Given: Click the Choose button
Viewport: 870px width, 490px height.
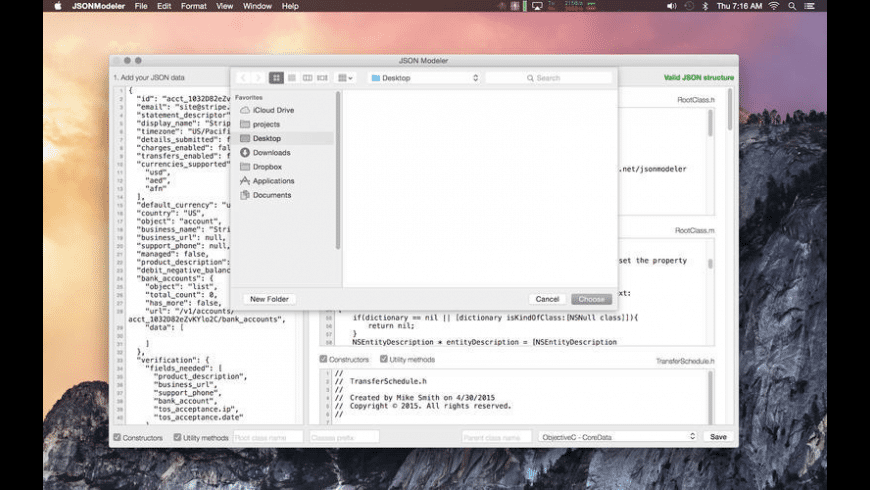Looking at the screenshot, I should pyautogui.click(x=591, y=299).
